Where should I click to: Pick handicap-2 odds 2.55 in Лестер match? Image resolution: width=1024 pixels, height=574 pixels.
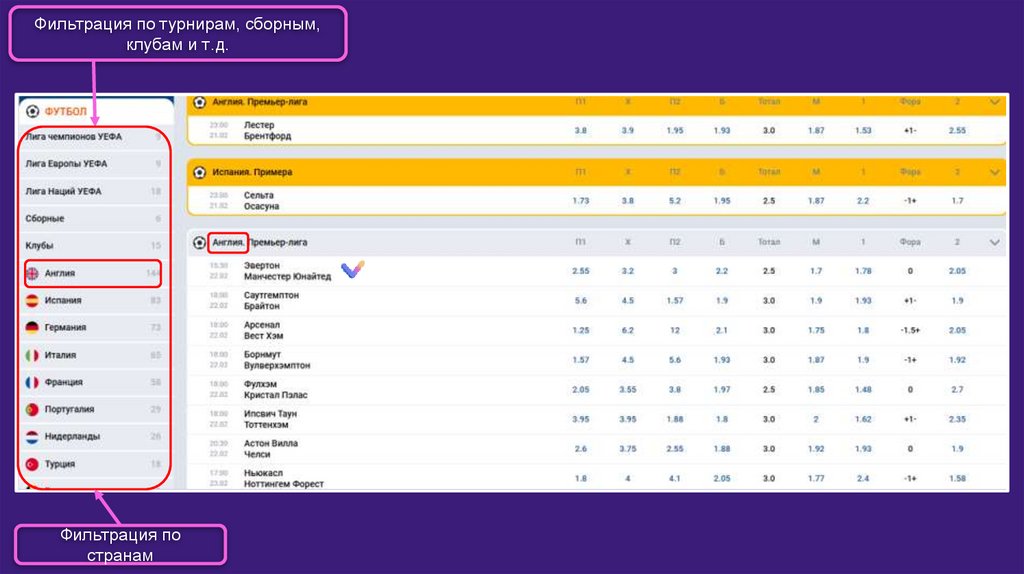[x=957, y=131]
